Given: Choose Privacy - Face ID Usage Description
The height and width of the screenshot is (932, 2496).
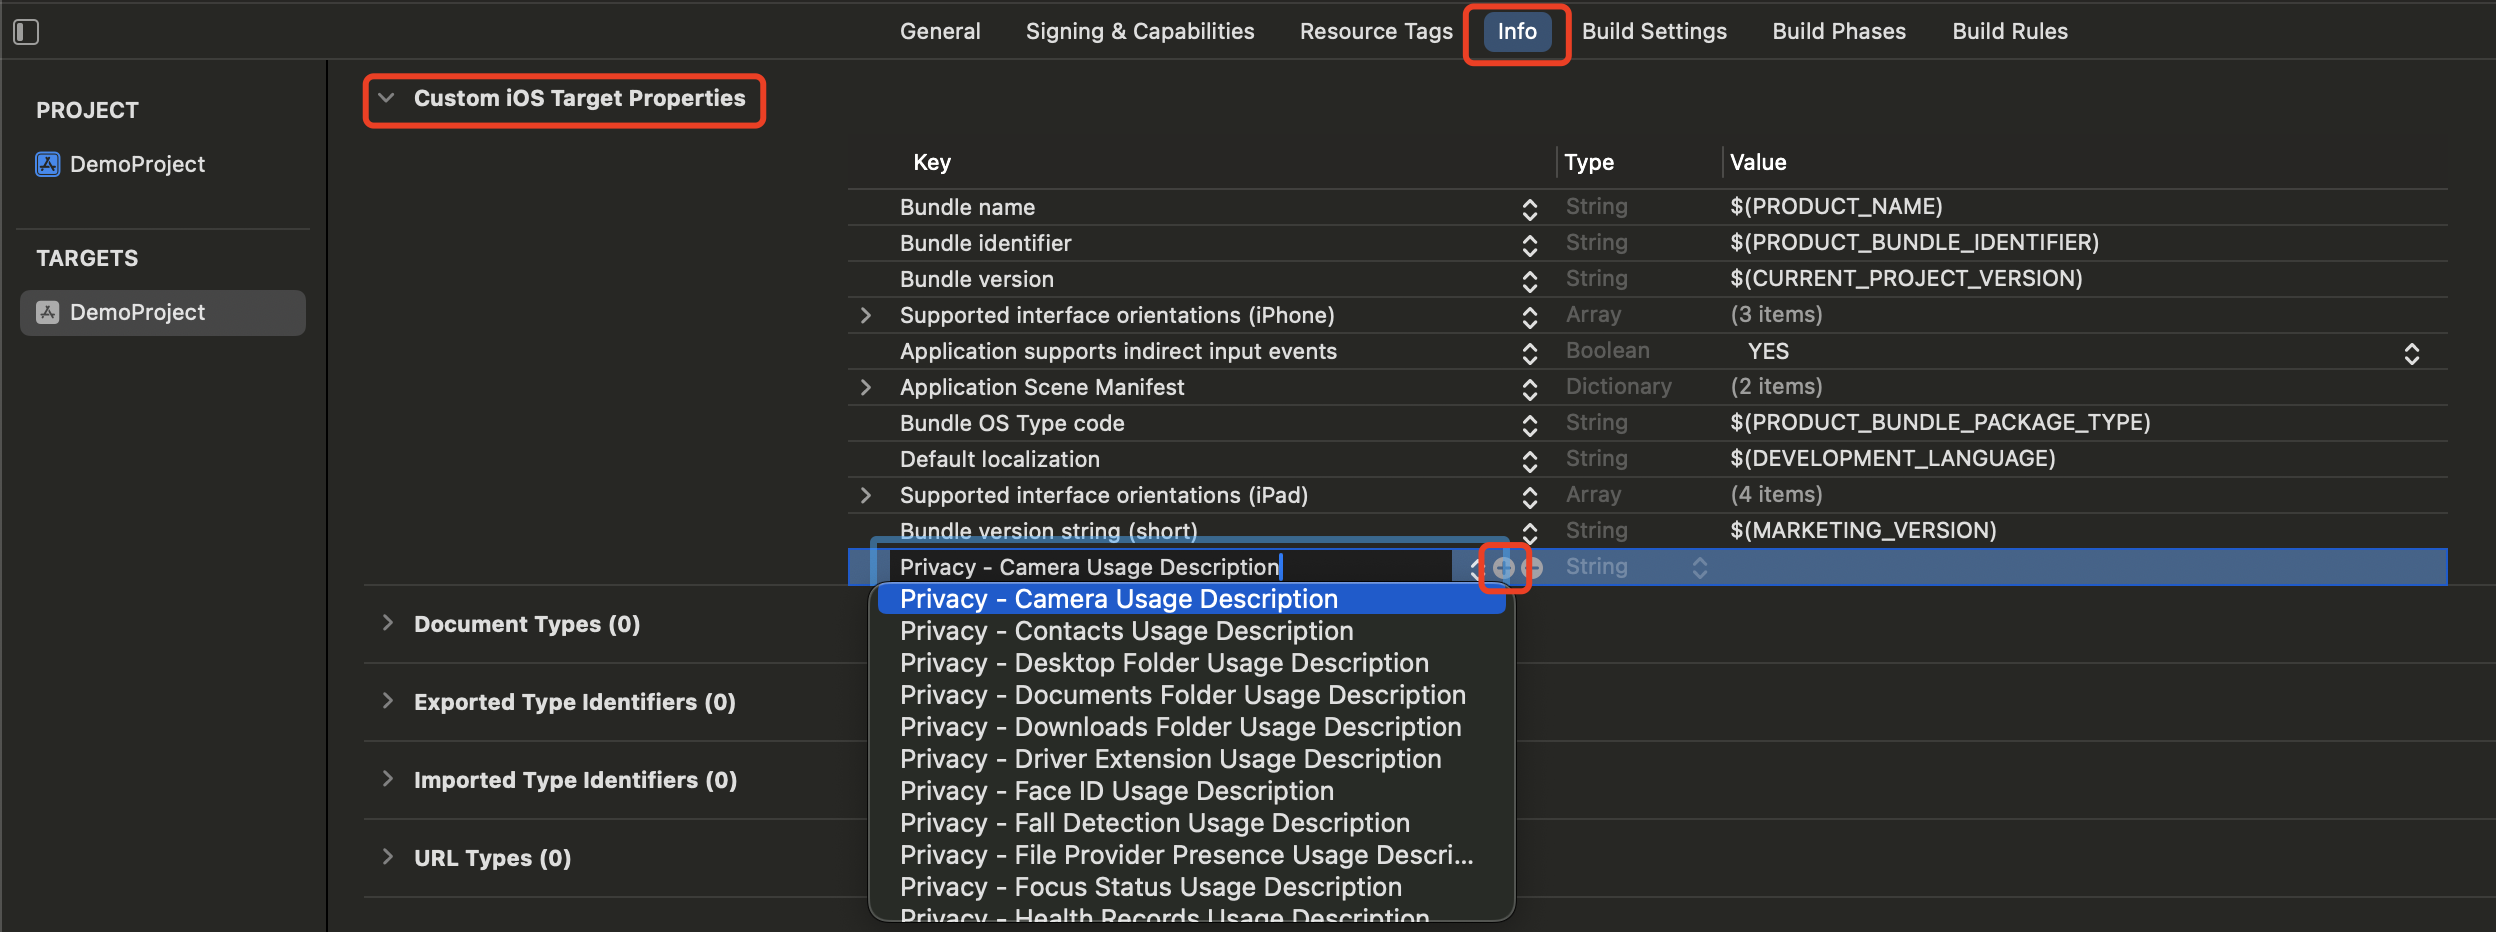Looking at the screenshot, I should (1116, 791).
